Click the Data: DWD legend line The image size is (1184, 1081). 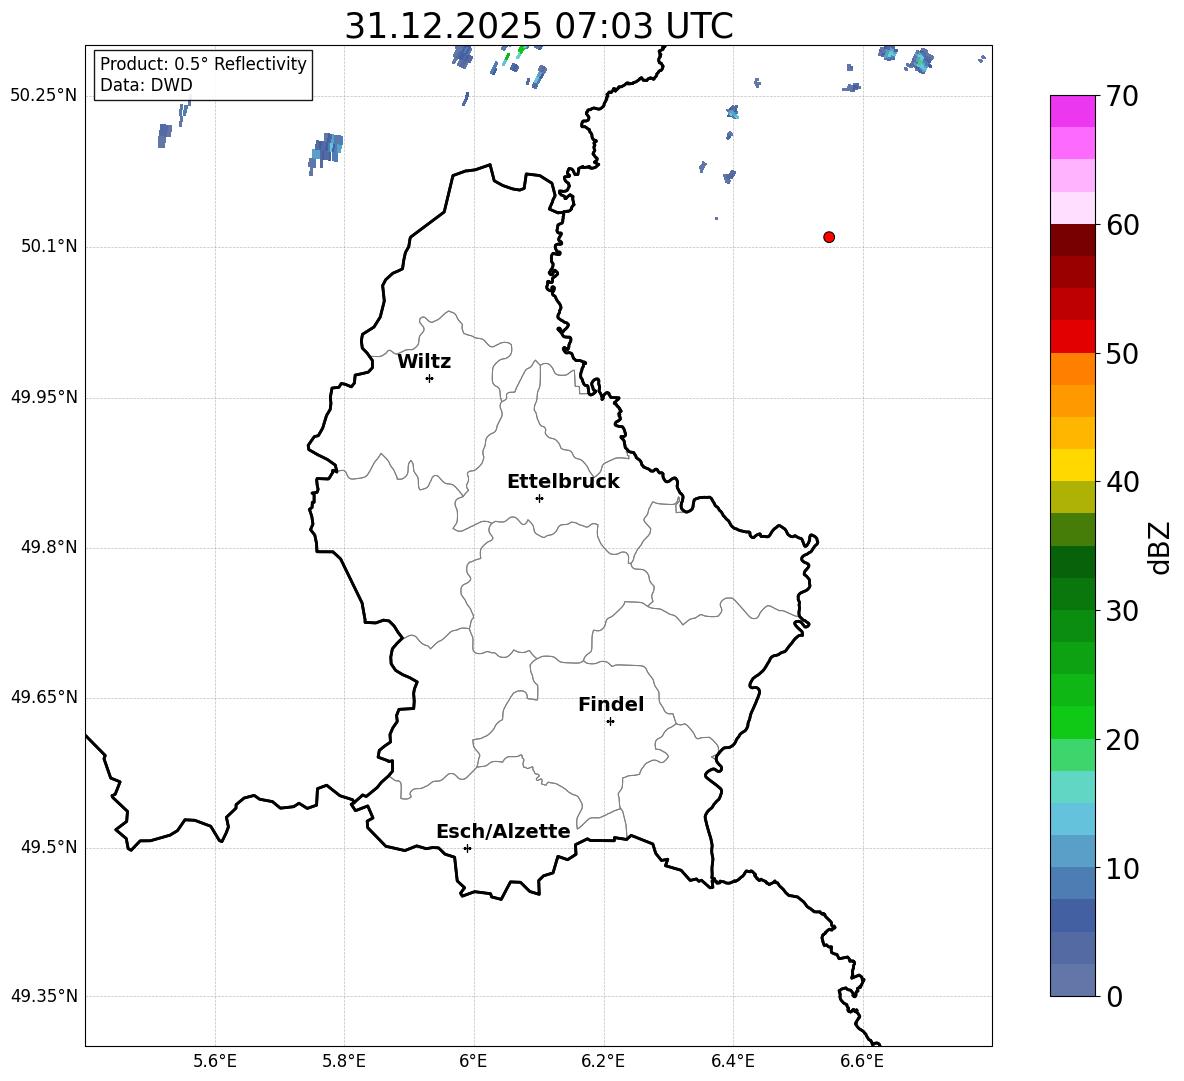(146, 85)
